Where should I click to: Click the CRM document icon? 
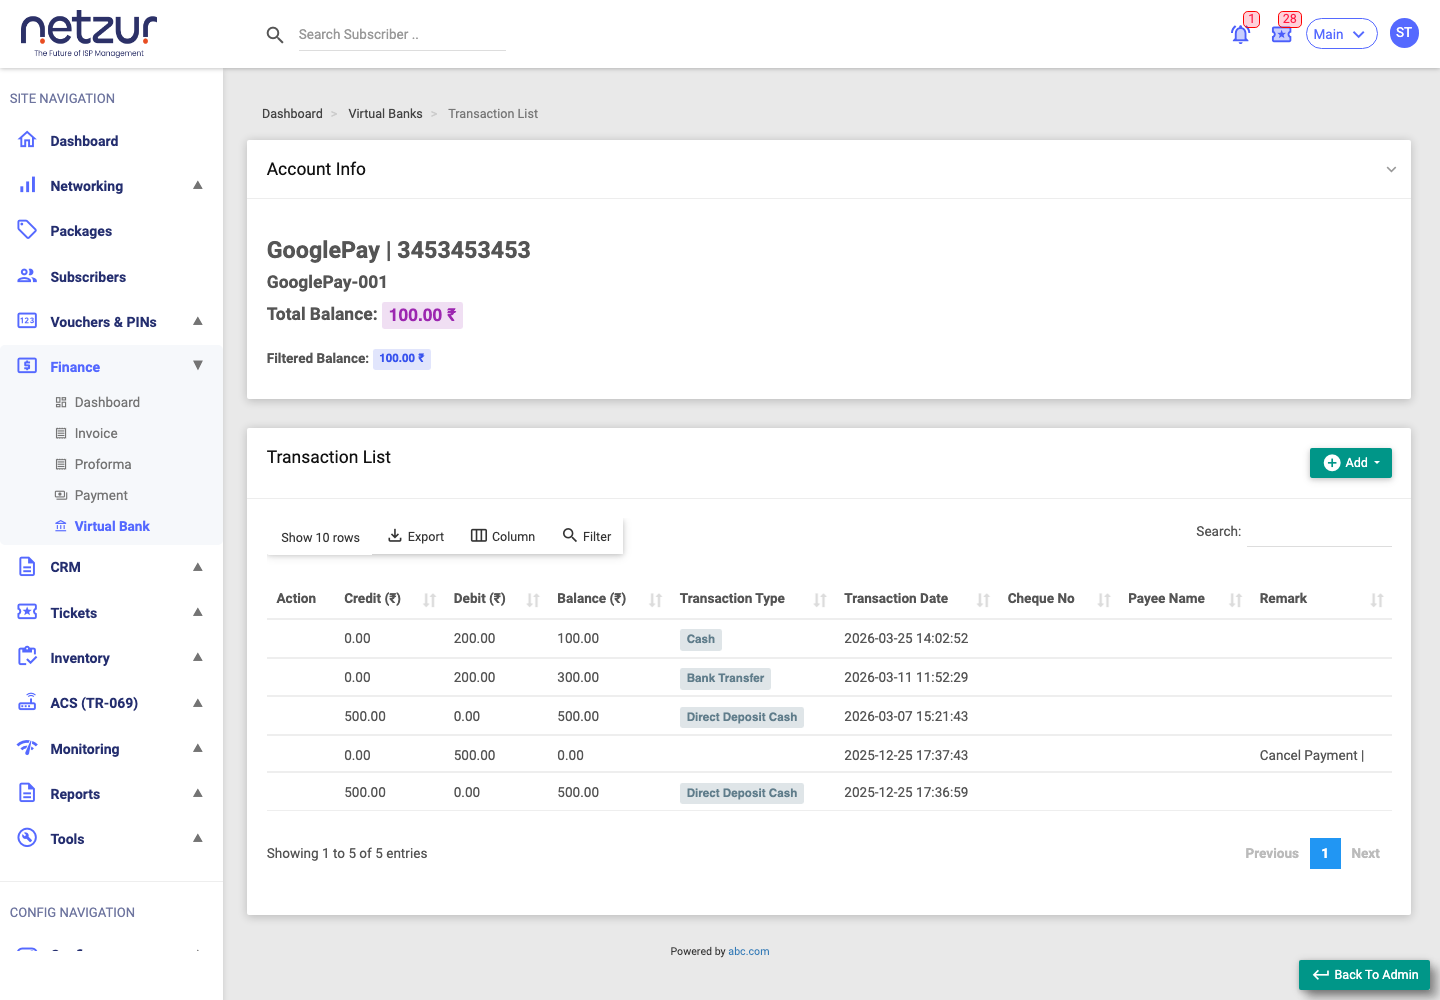point(28,566)
